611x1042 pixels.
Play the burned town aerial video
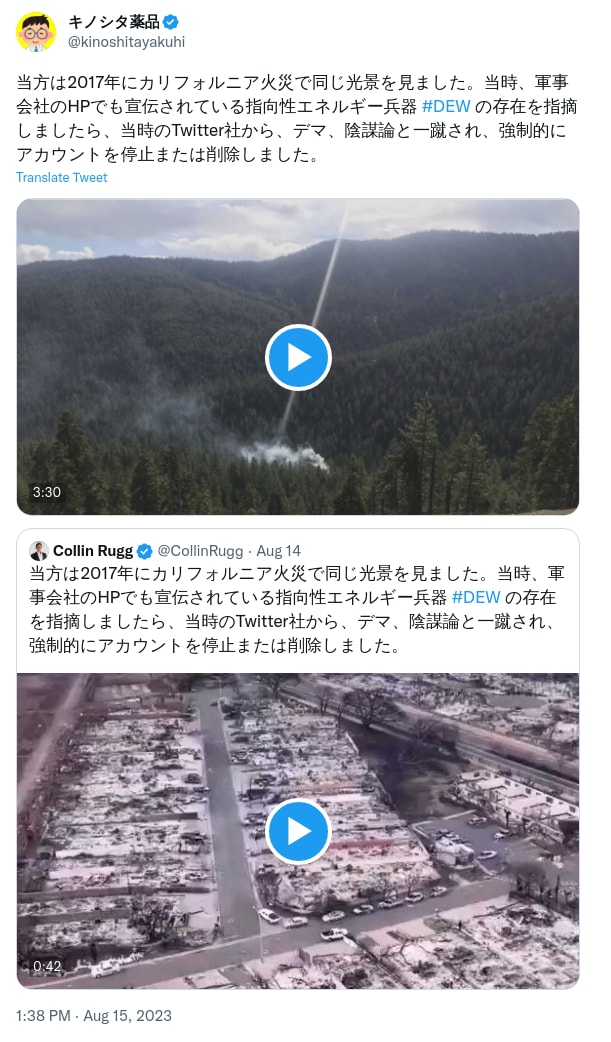tap(298, 832)
